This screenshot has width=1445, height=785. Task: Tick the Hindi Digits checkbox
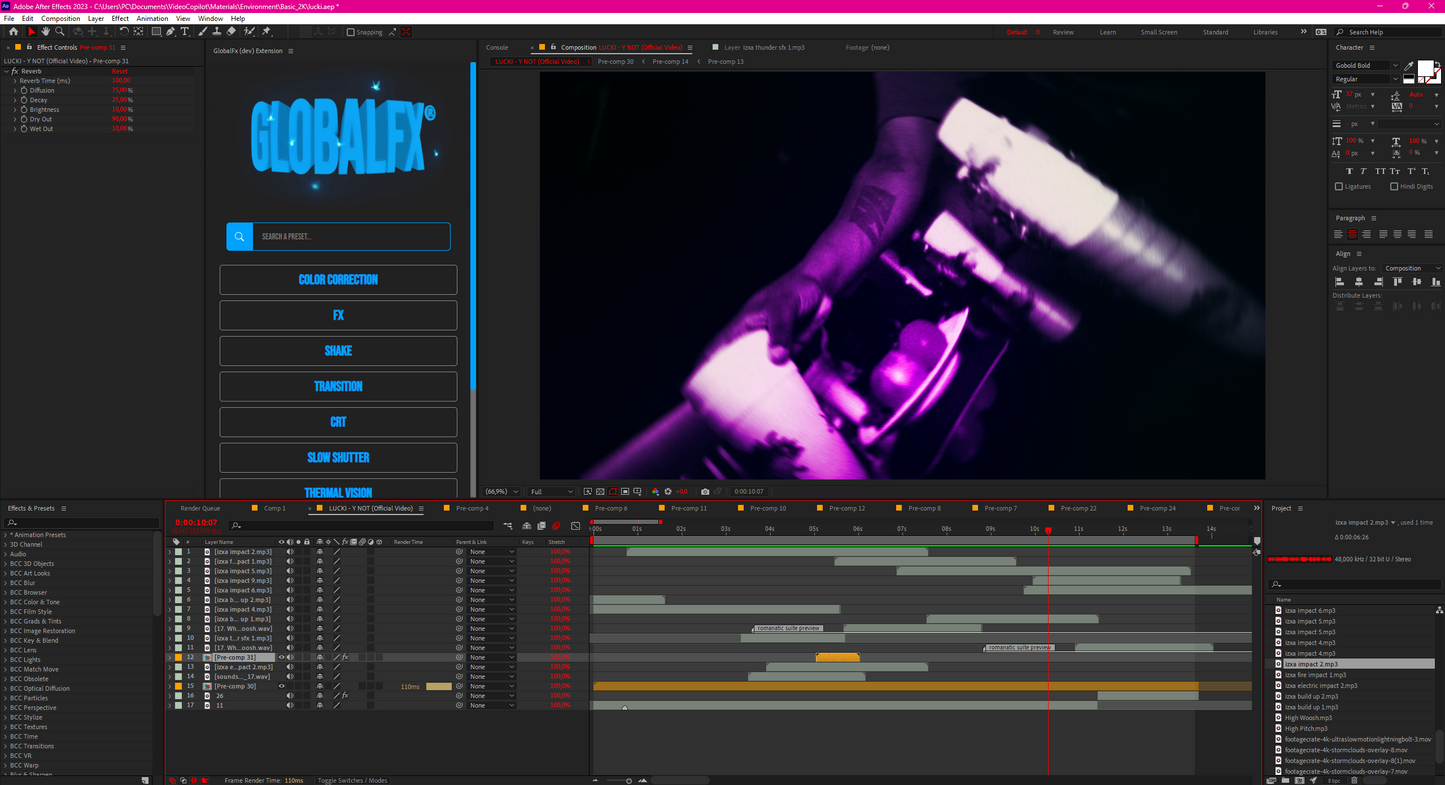[x=1394, y=186]
